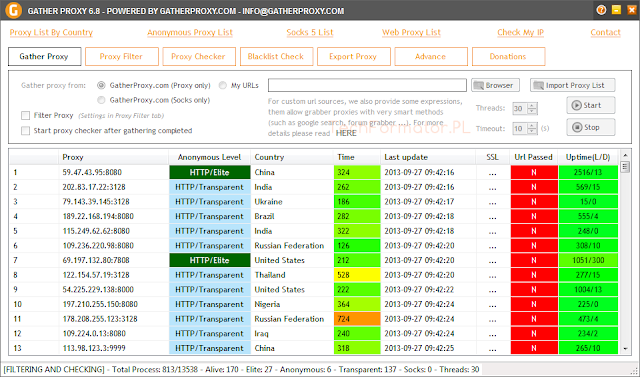
Task: Click the table scrollbar up arrow
Action: point(625,155)
